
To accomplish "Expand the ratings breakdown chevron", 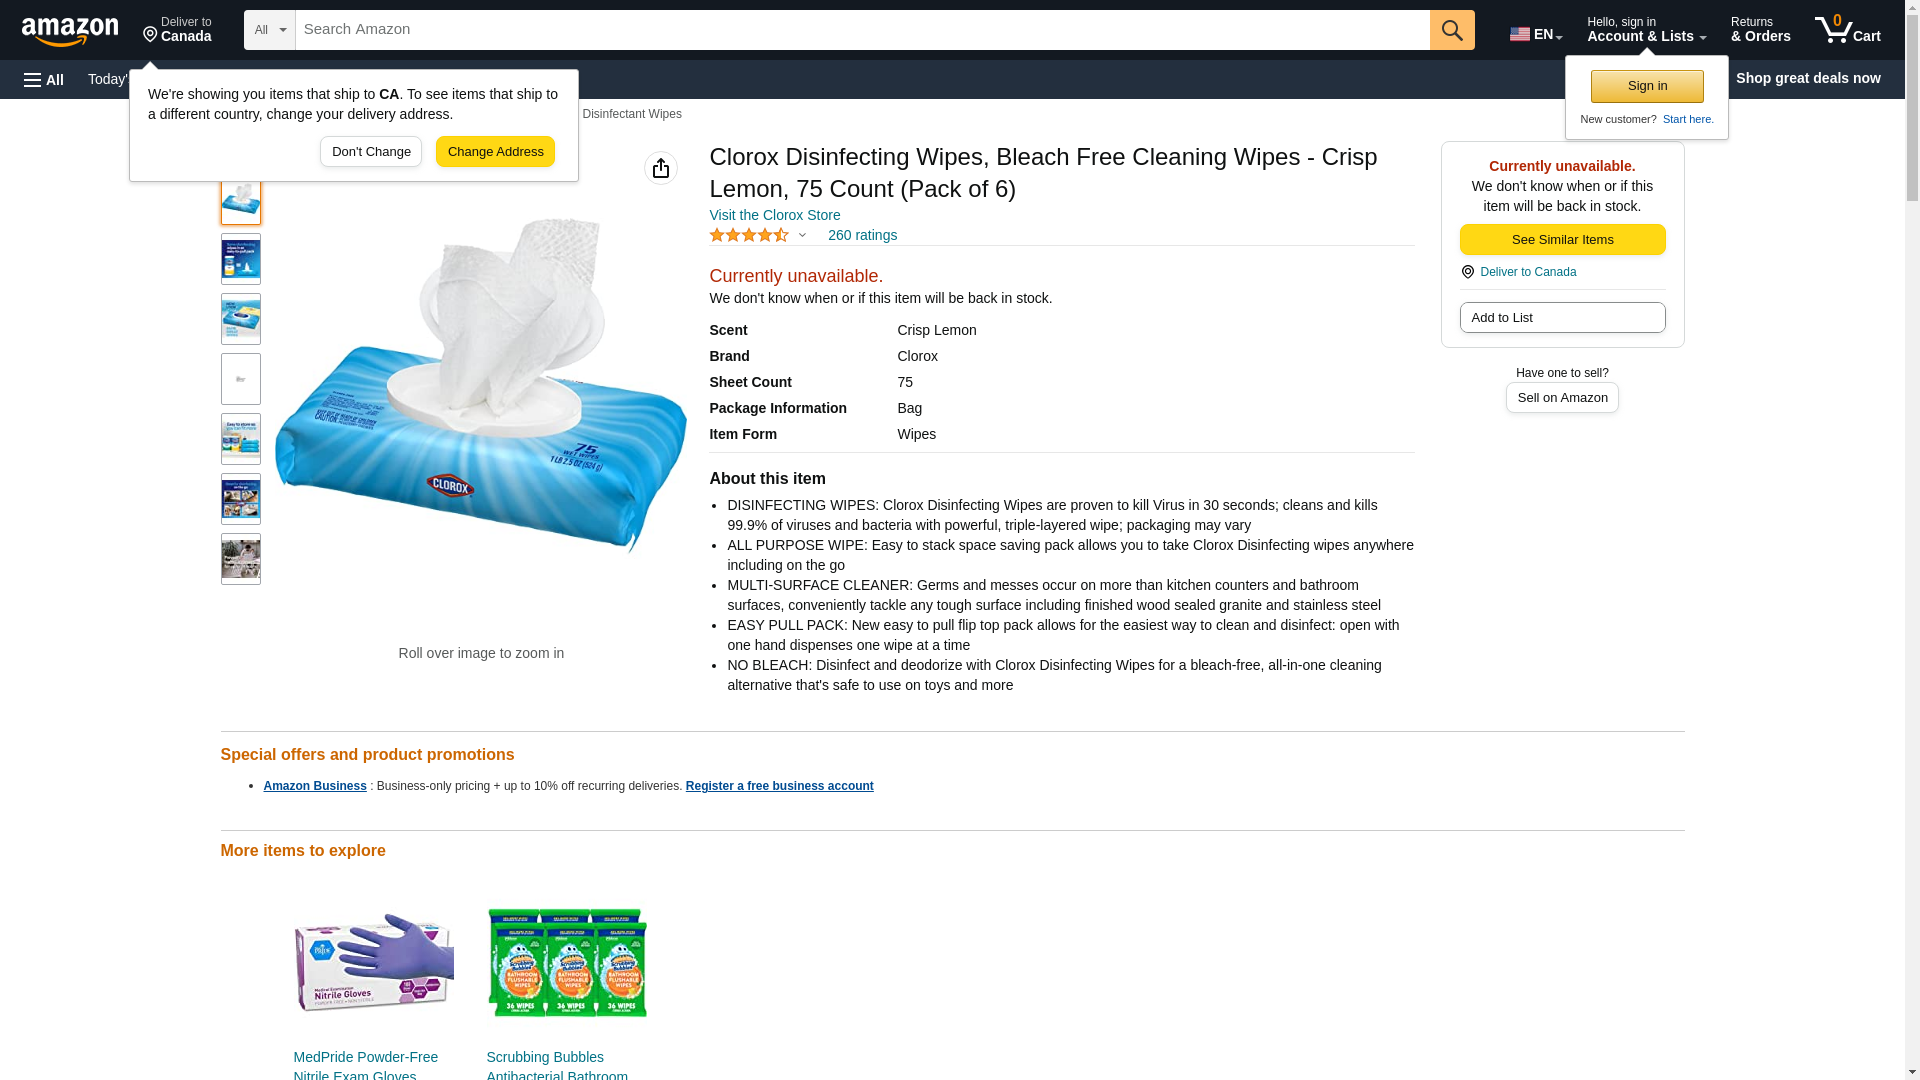I will [802, 235].
